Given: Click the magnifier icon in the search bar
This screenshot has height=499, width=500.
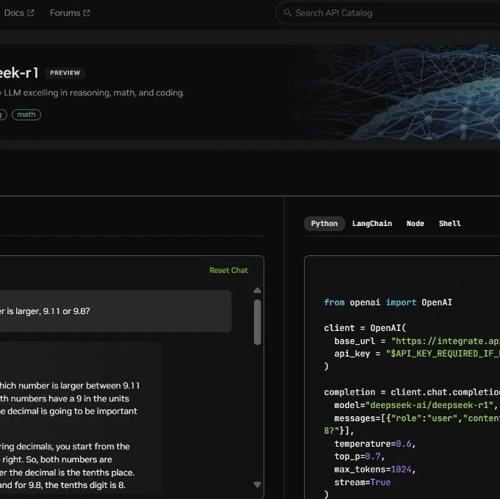Looking at the screenshot, I should (287, 13).
